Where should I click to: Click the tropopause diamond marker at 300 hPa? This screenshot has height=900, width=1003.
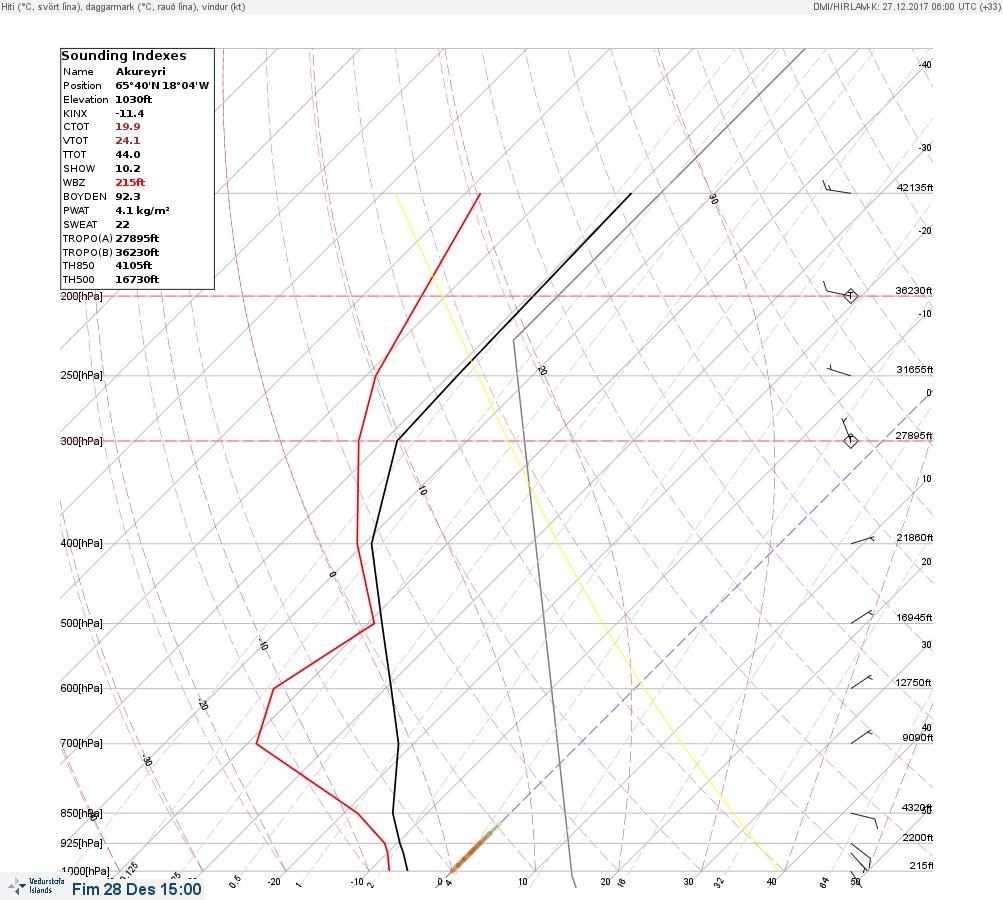[850, 441]
